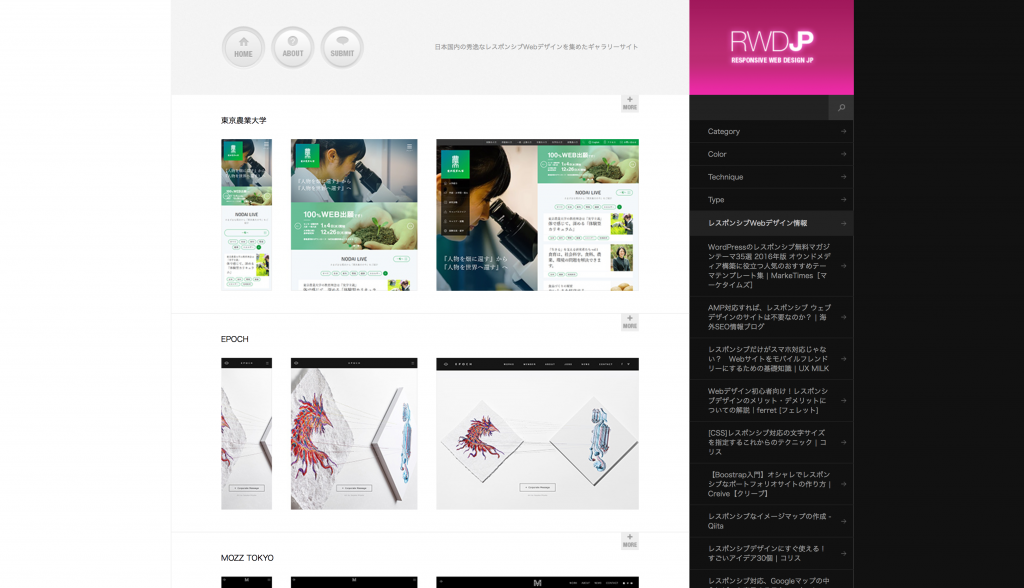Open MORE button for 東京農業大学
The height and width of the screenshot is (588, 1024).
click(x=630, y=103)
